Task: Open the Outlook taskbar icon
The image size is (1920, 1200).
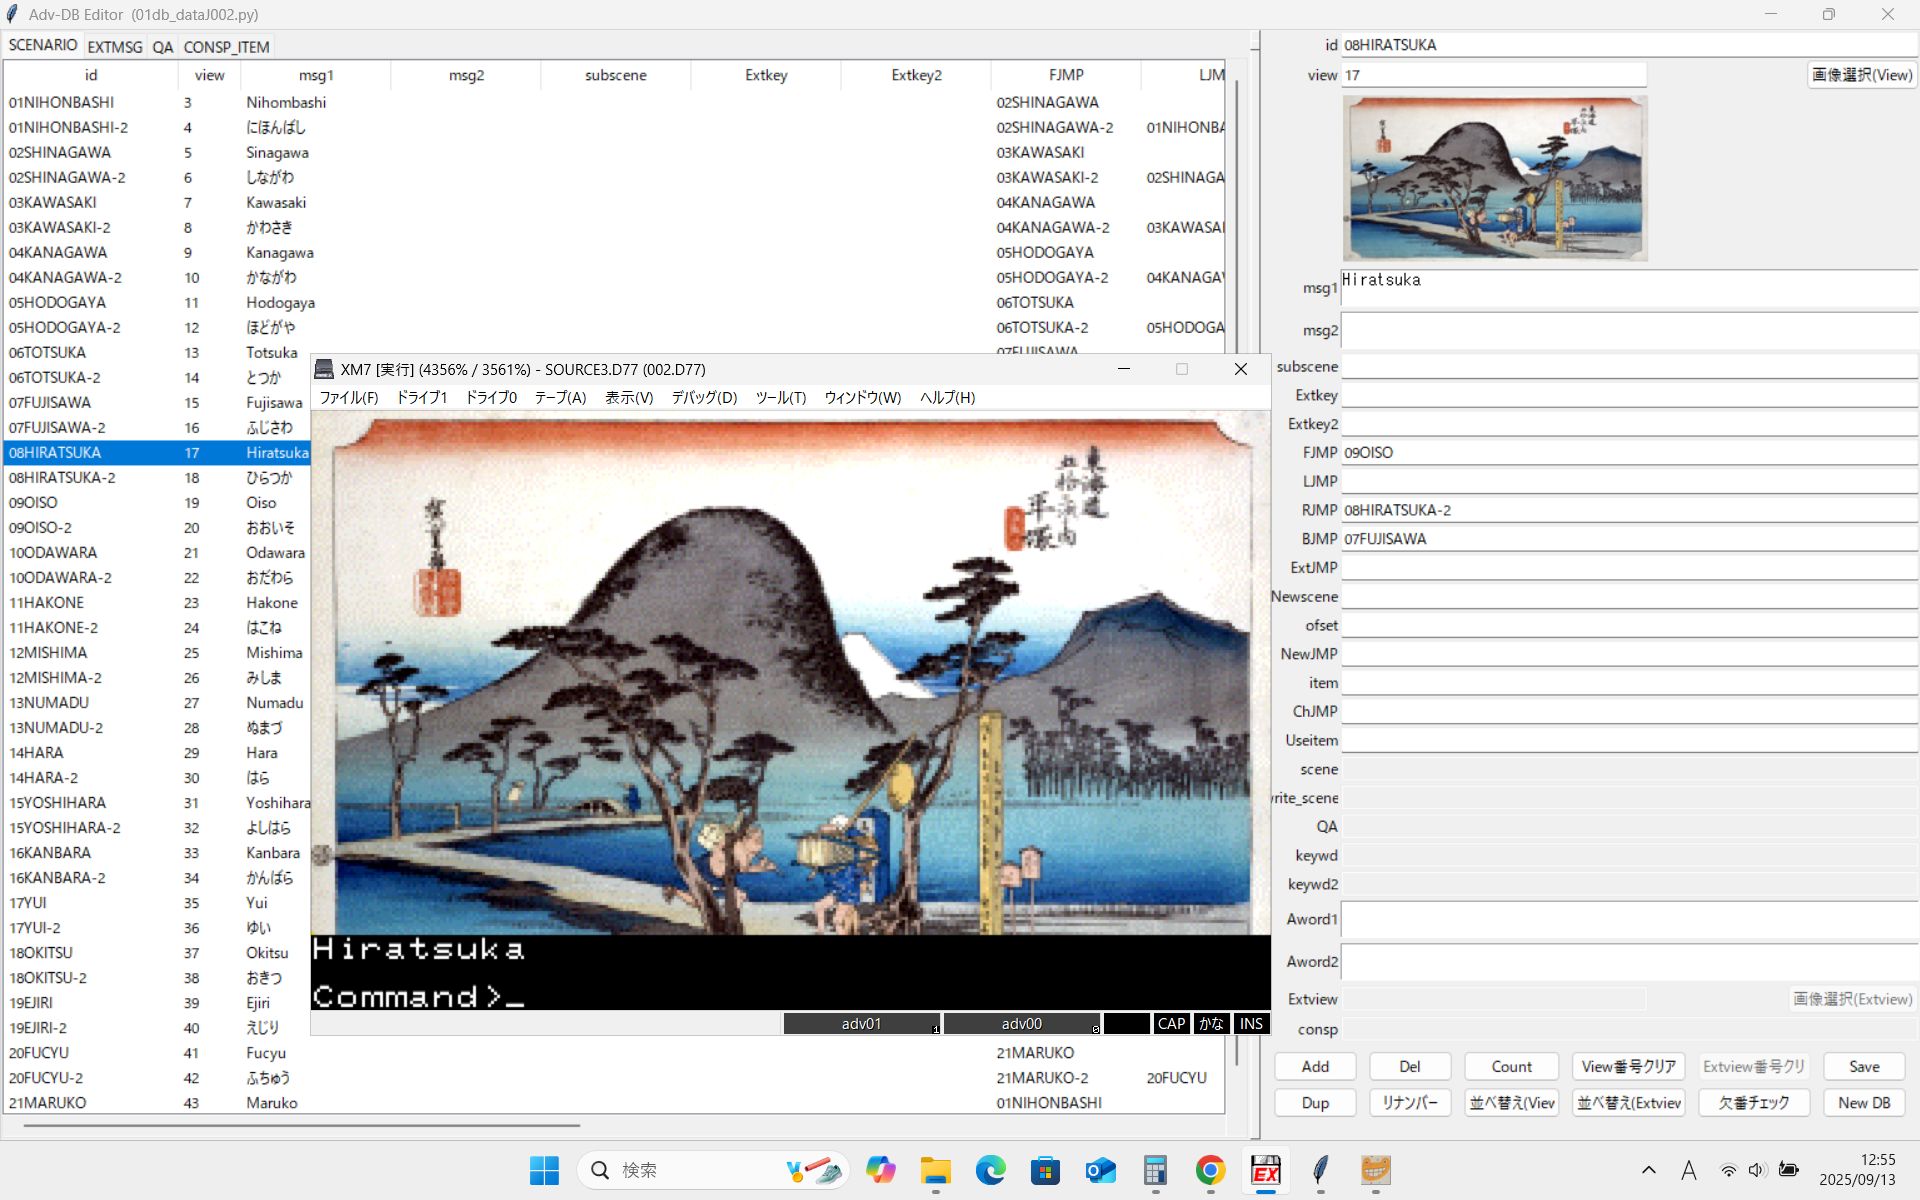Action: pyautogui.click(x=1100, y=1170)
